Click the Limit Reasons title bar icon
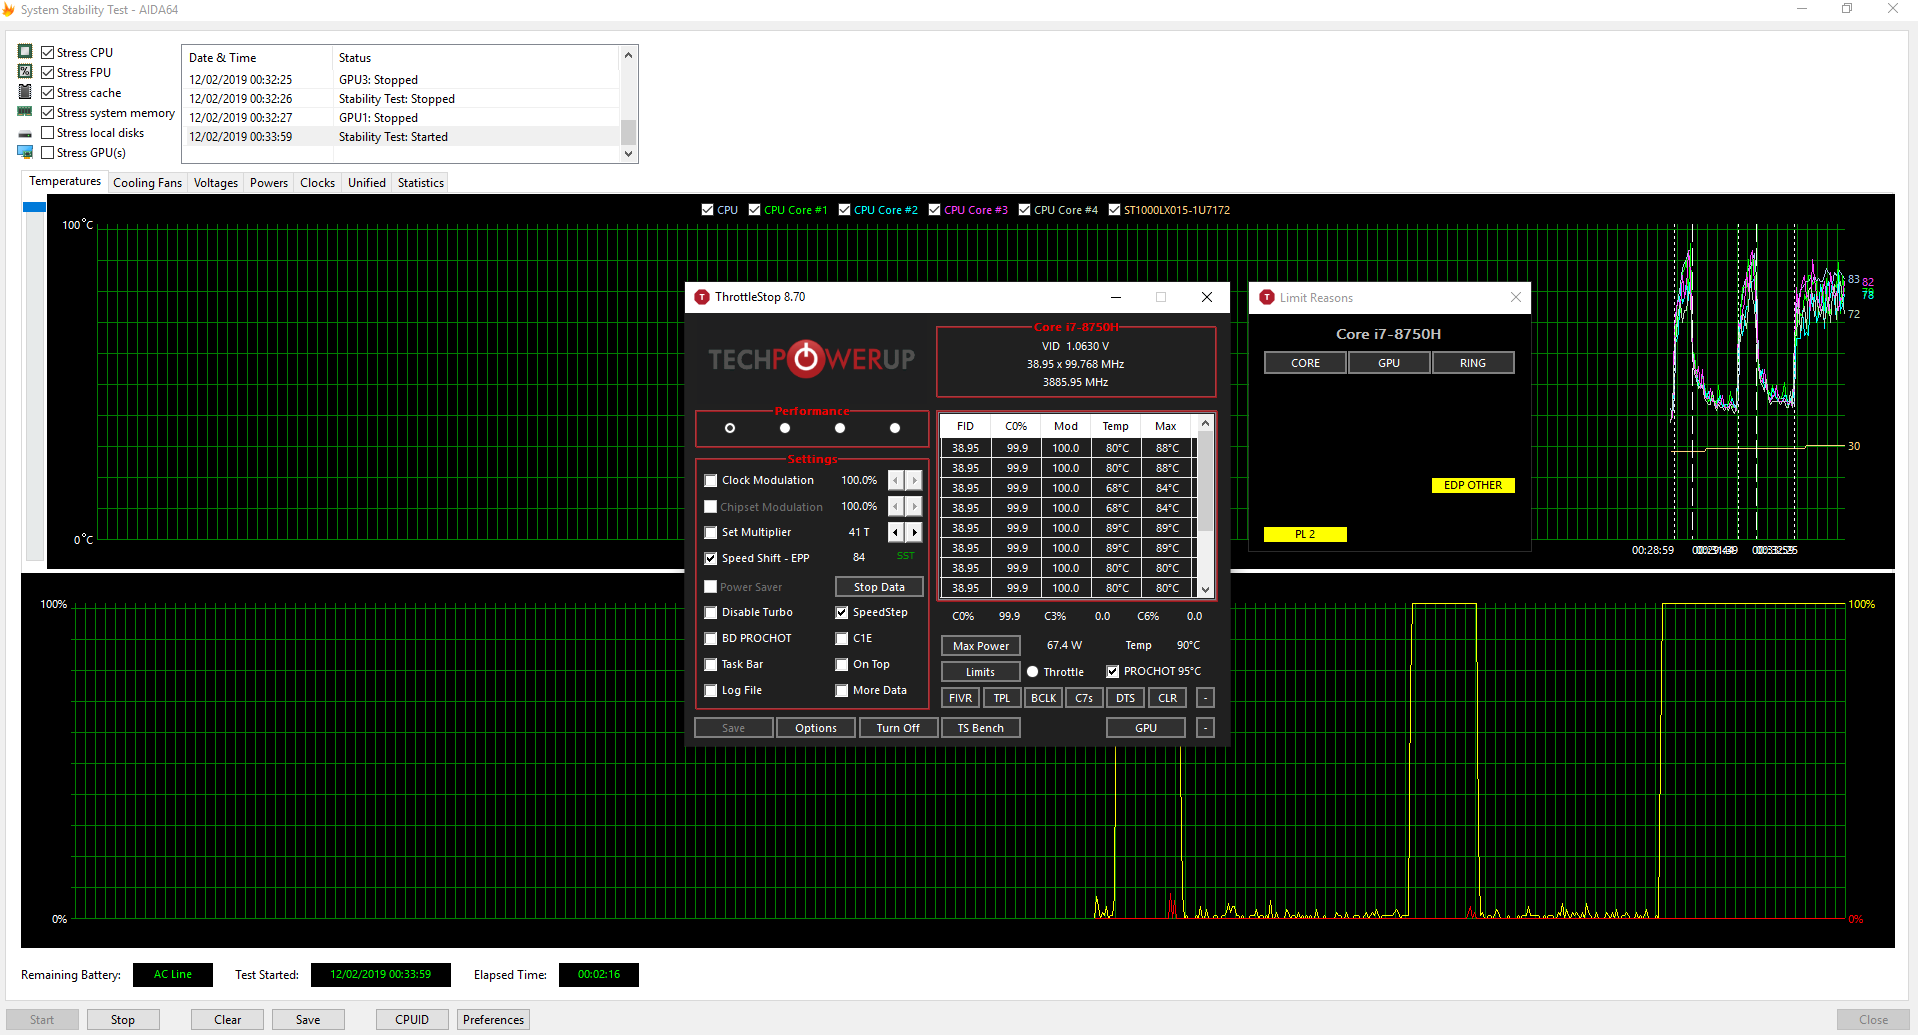Image resolution: width=1918 pixels, height=1035 pixels. click(1267, 297)
